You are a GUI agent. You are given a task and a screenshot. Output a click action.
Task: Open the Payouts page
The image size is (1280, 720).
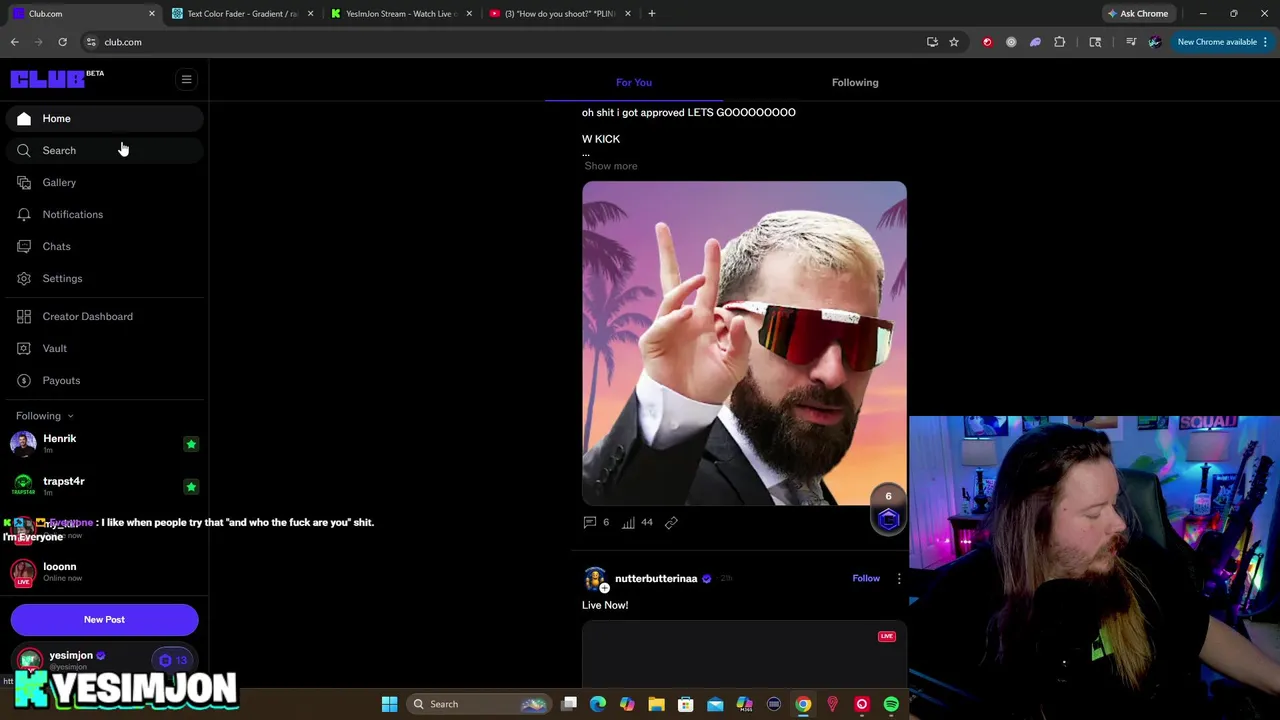coord(104,380)
